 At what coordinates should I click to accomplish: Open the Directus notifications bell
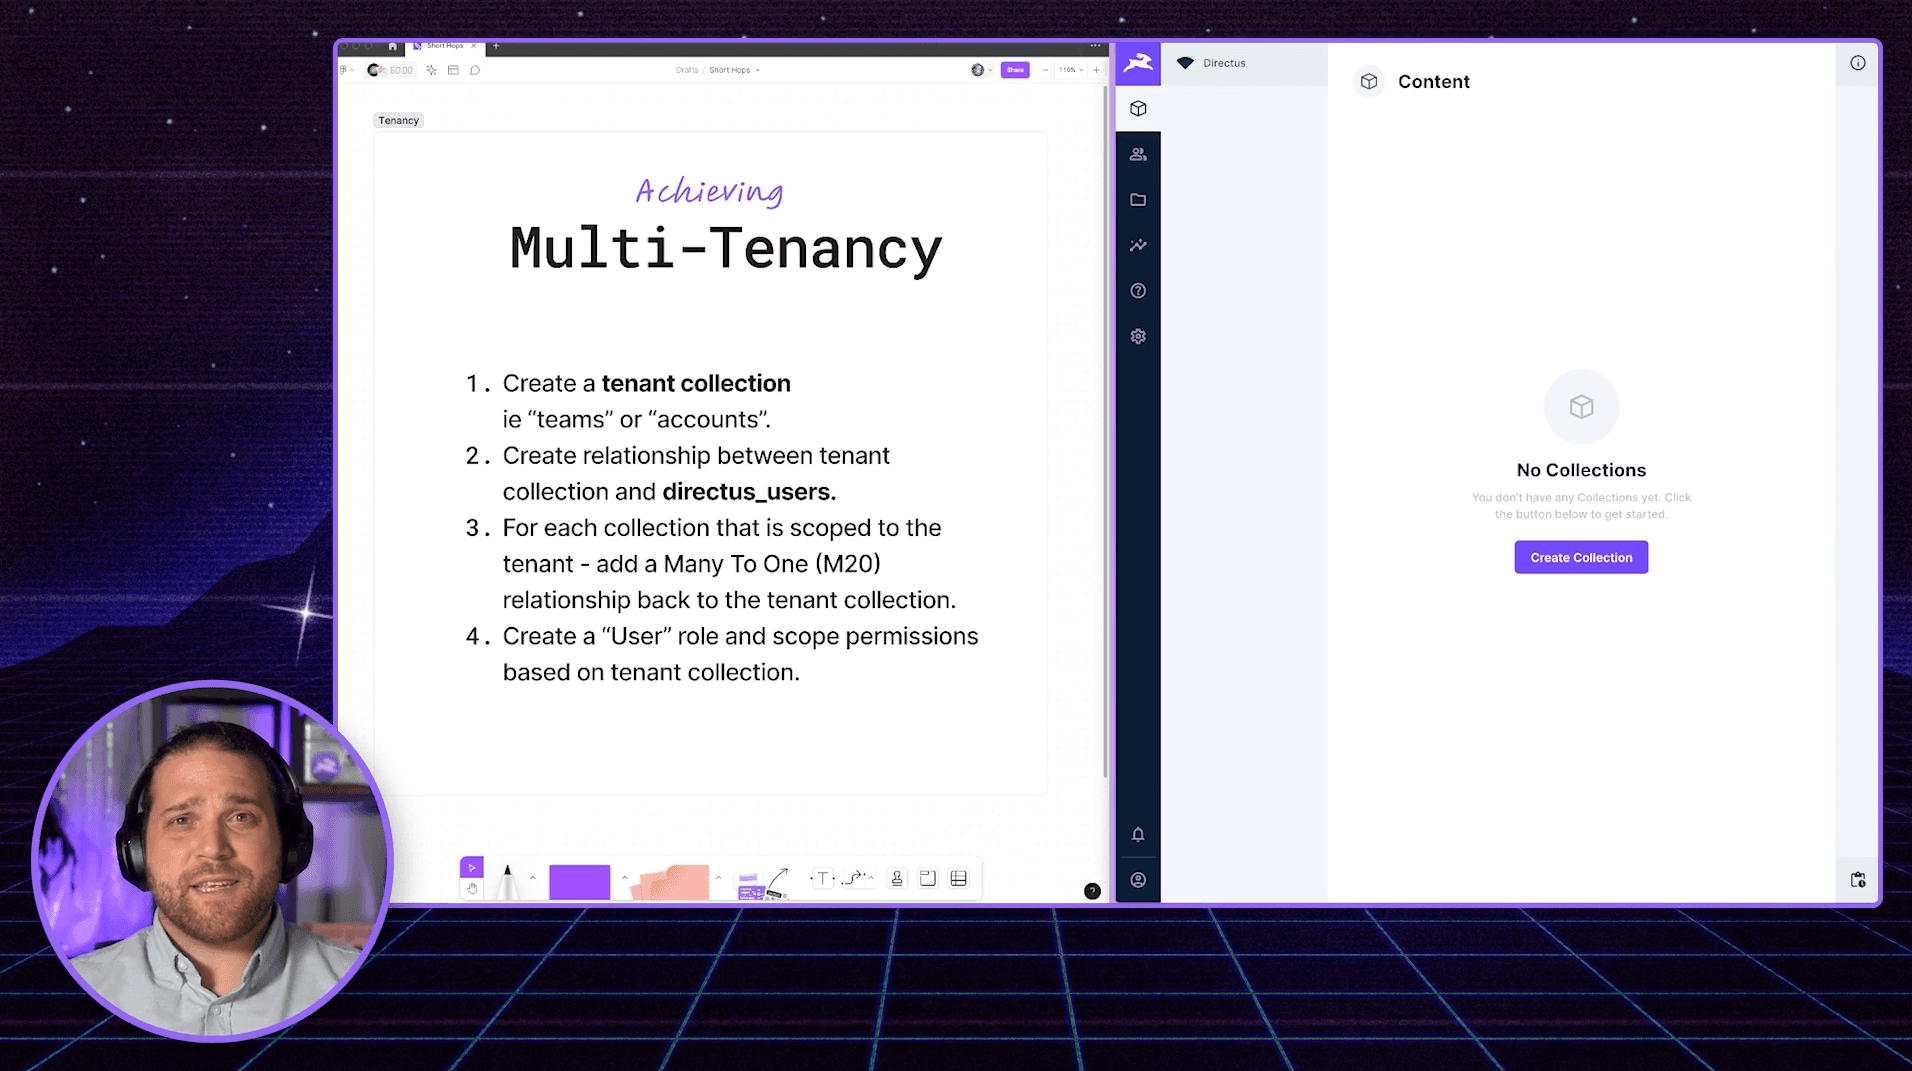pyautogui.click(x=1138, y=834)
